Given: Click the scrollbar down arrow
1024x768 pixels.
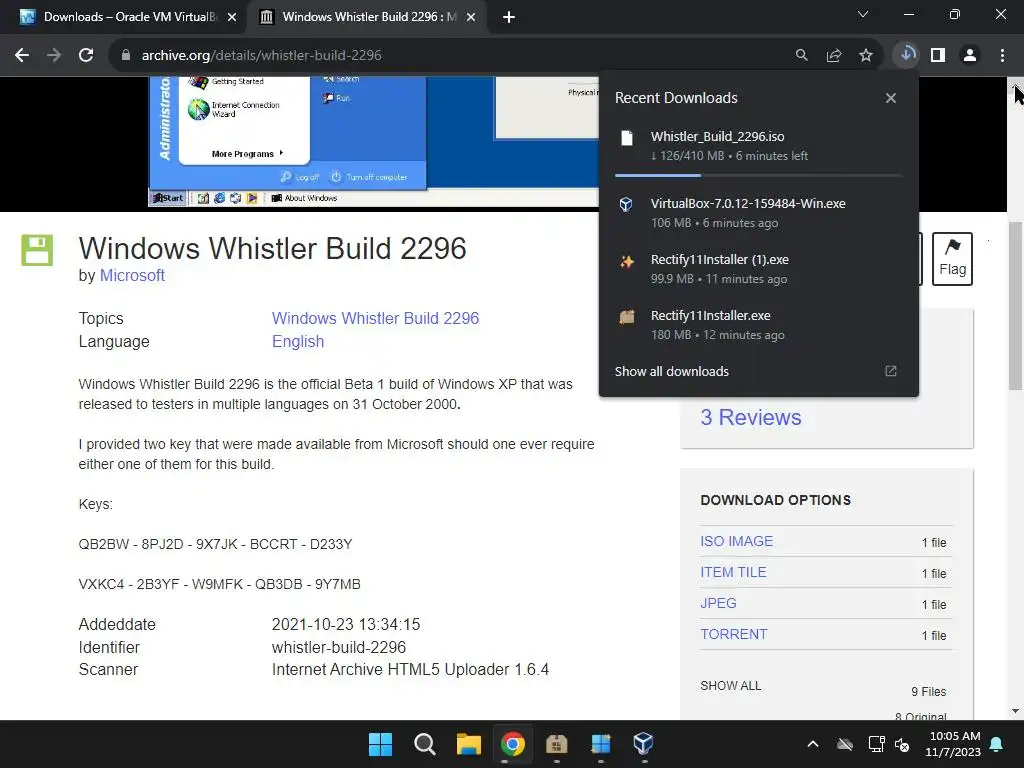Looking at the screenshot, I should point(1016,711).
